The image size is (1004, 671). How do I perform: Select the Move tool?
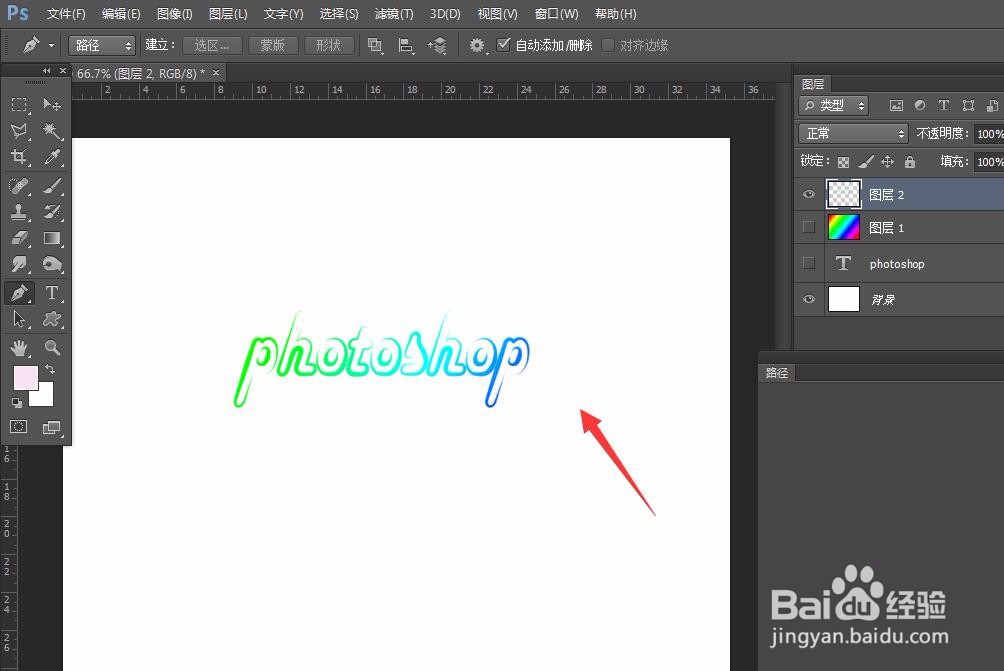pyautogui.click(x=52, y=104)
